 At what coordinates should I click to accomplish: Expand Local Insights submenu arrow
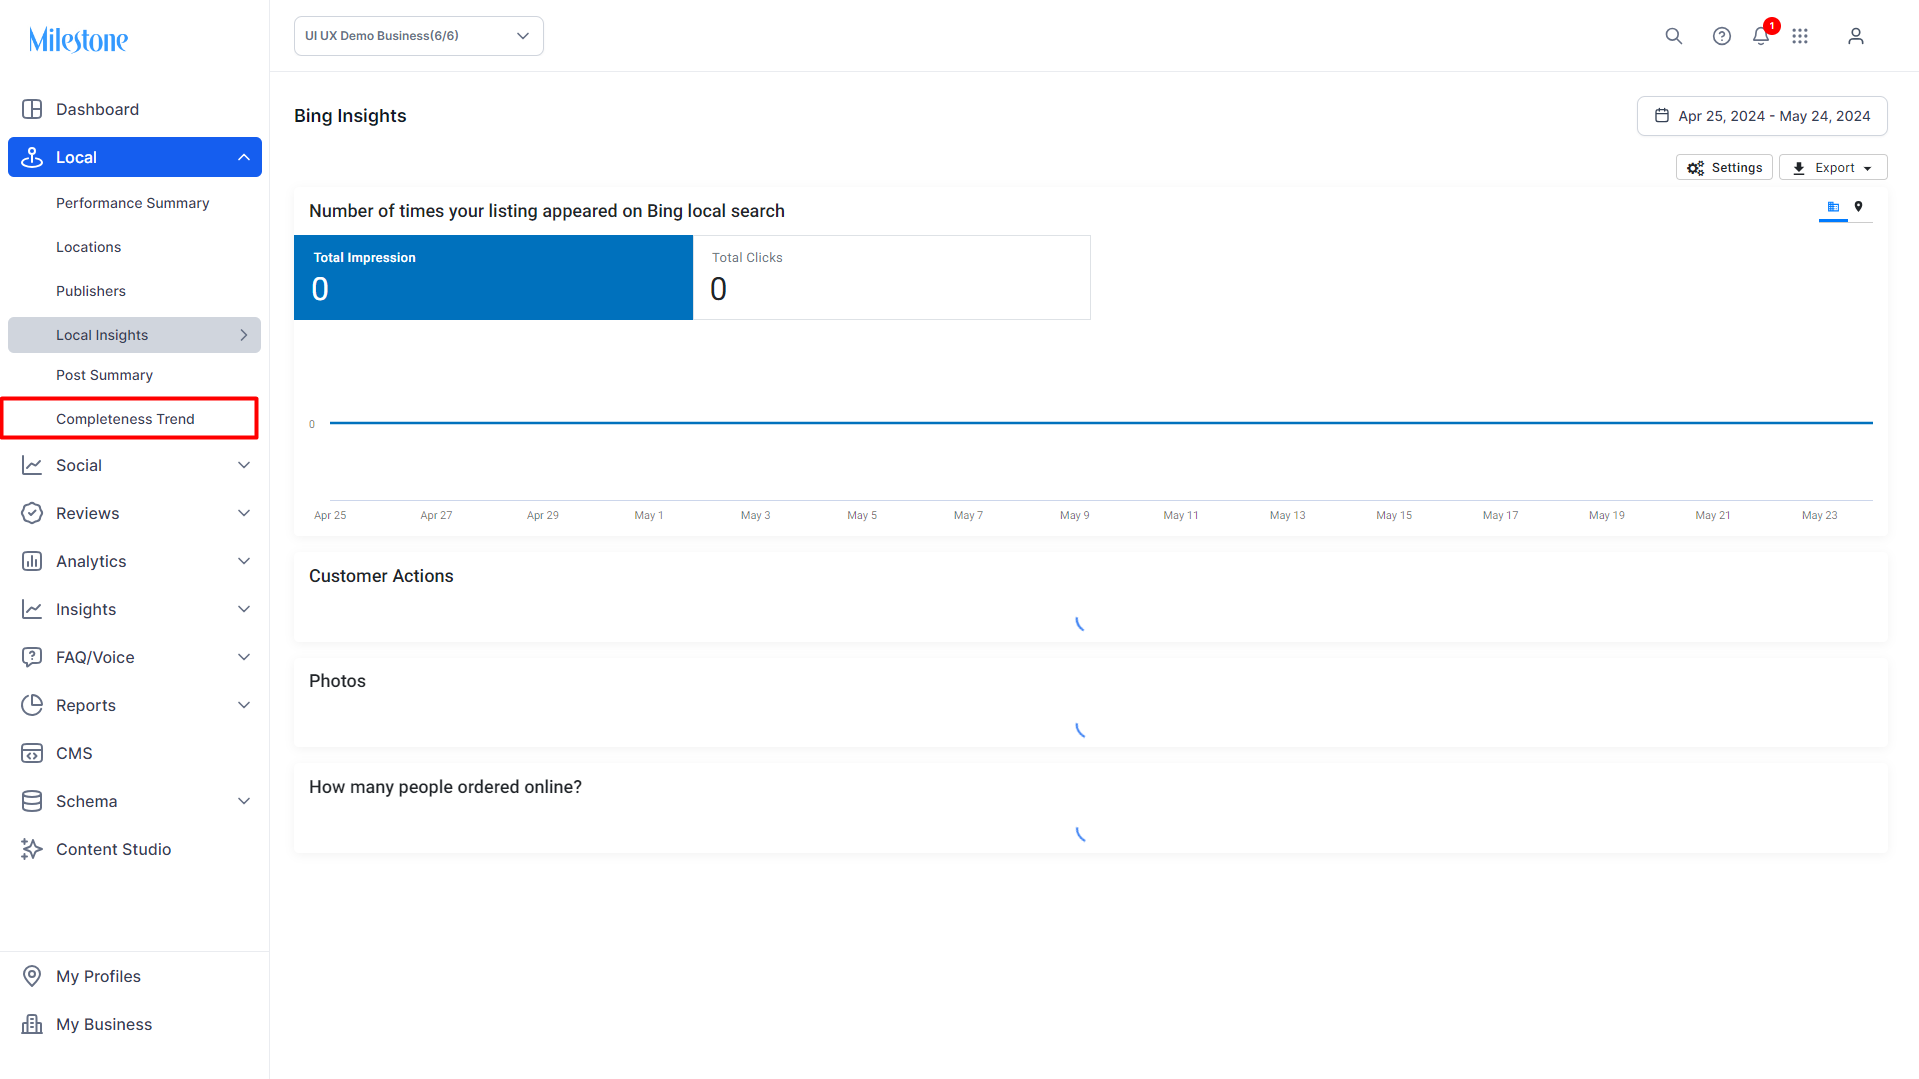coord(244,335)
